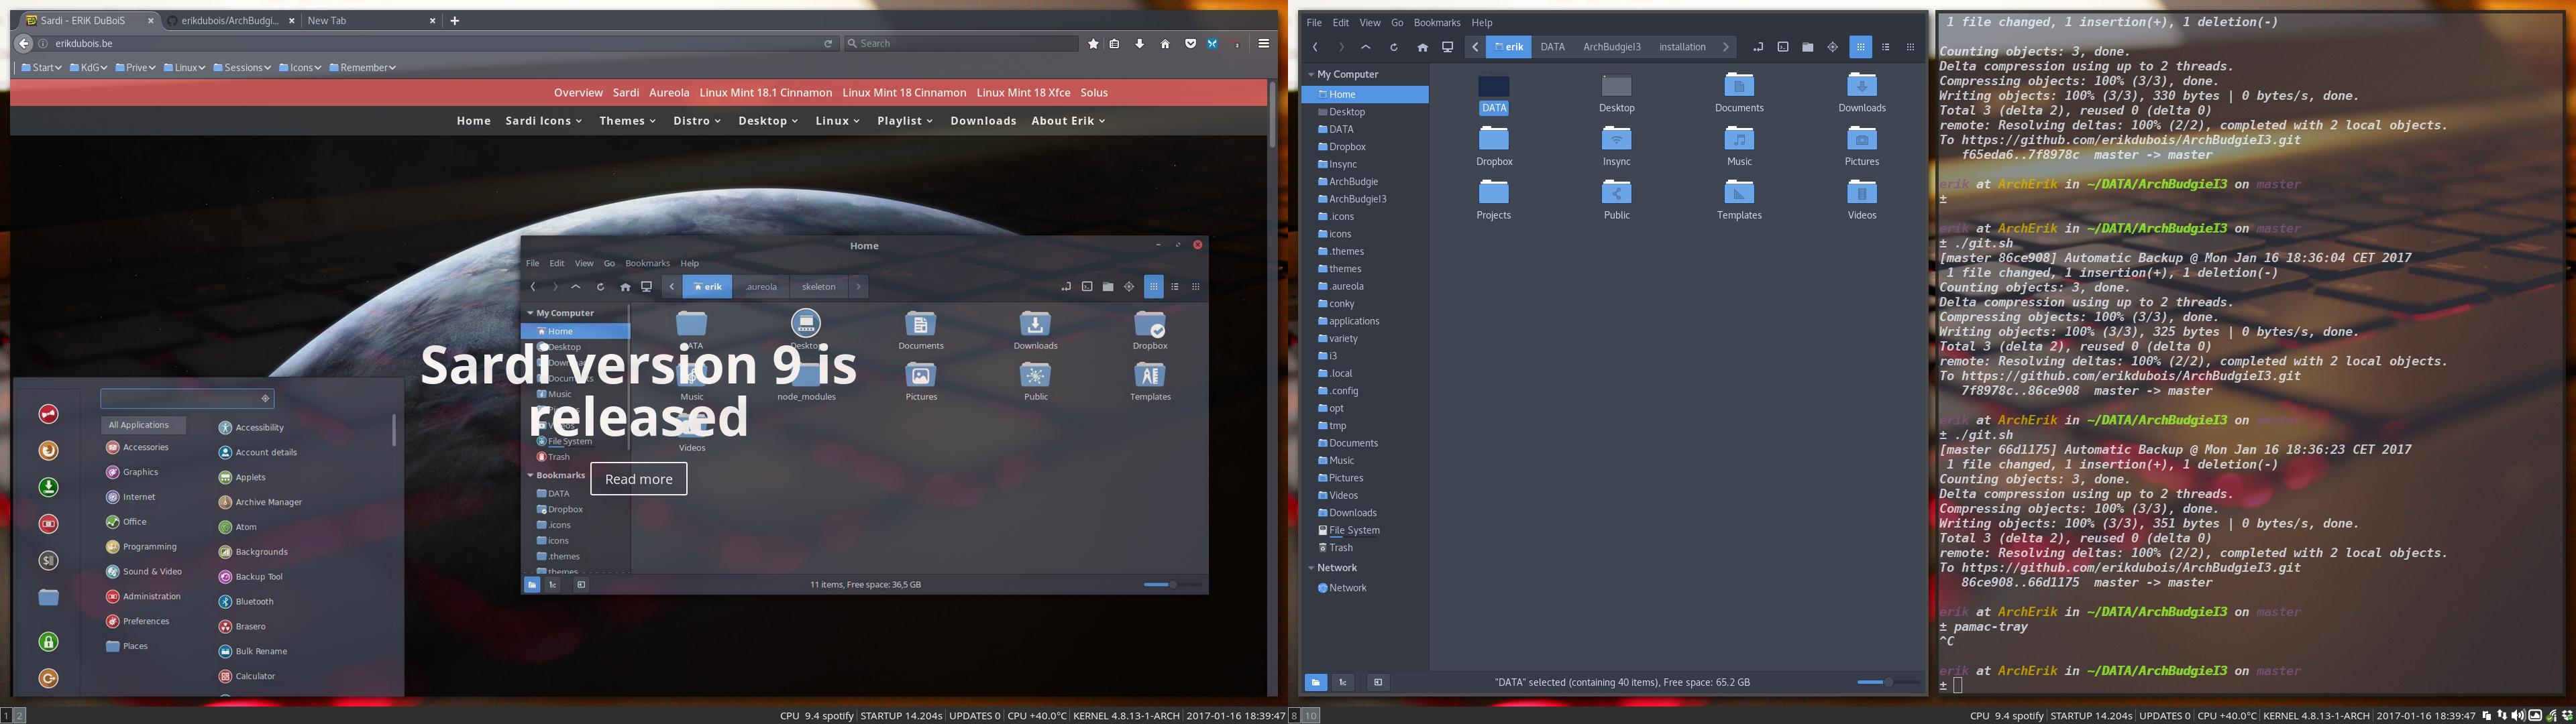
Task: Reload the page via address bar reload icon
Action: pyautogui.click(x=828, y=44)
